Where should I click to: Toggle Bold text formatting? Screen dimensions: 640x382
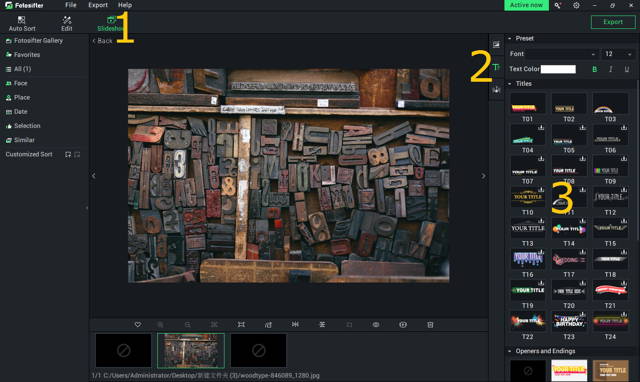[594, 69]
